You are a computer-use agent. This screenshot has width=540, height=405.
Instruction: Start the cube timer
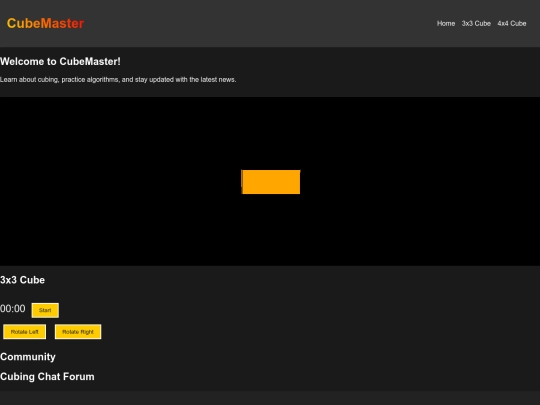coord(45,310)
